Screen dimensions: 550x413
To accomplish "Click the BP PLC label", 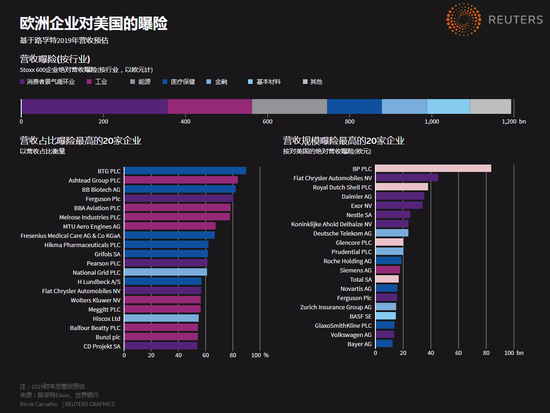I will (x=362, y=169).
